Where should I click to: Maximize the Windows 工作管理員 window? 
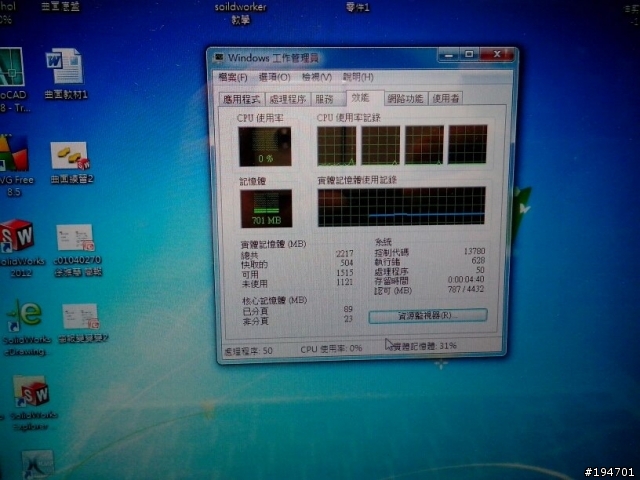pos(469,54)
